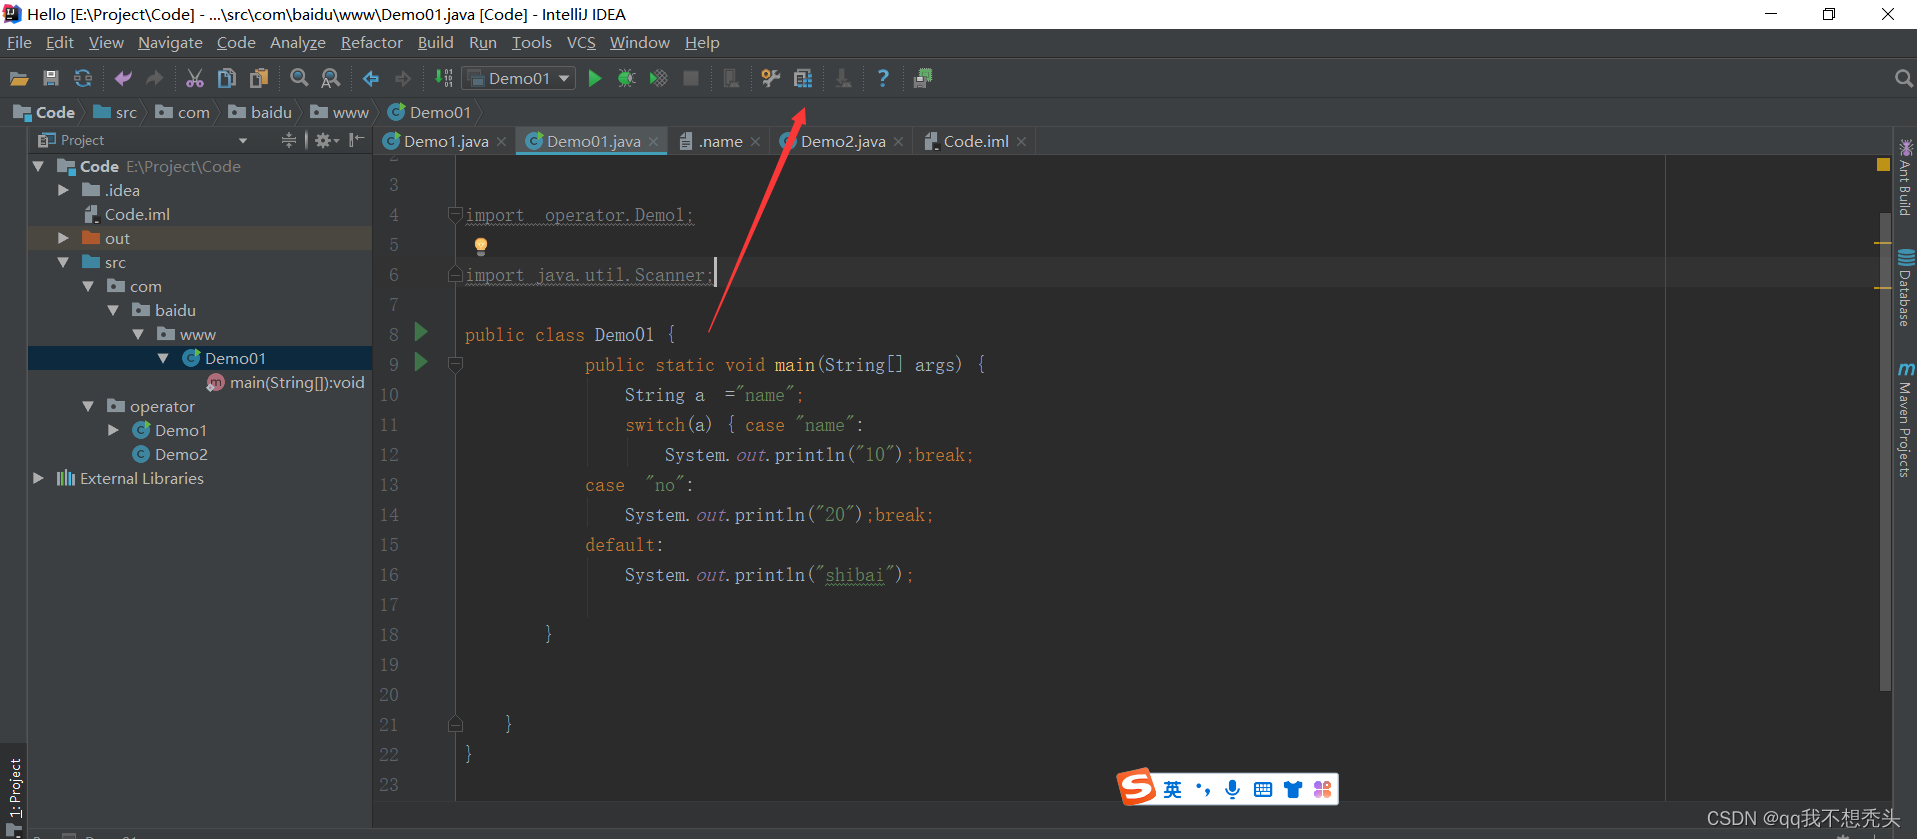The height and width of the screenshot is (839, 1917).
Task: Open the File menu
Action: pyautogui.click(x=19, y=43)
